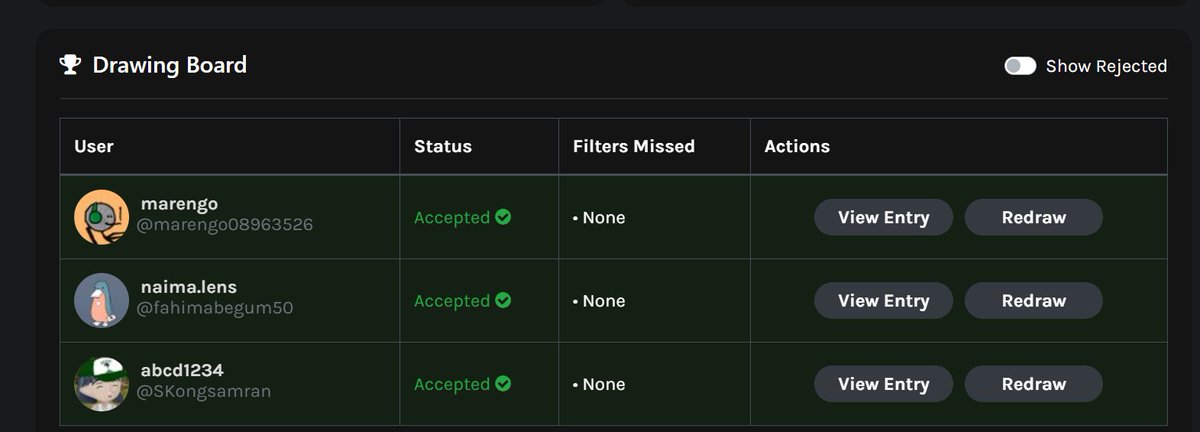Click naima.lens's profile avatar
This screenshot has width=1200, height=432.
point(102,300)
